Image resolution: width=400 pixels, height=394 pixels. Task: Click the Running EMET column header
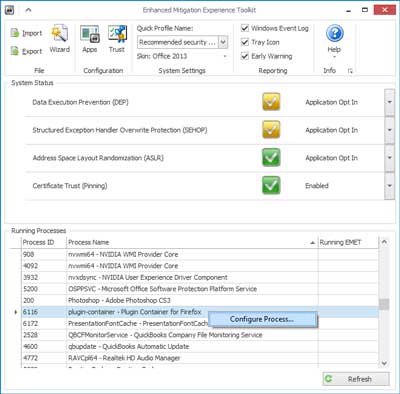pyautogui.click(x=348, y=242)
